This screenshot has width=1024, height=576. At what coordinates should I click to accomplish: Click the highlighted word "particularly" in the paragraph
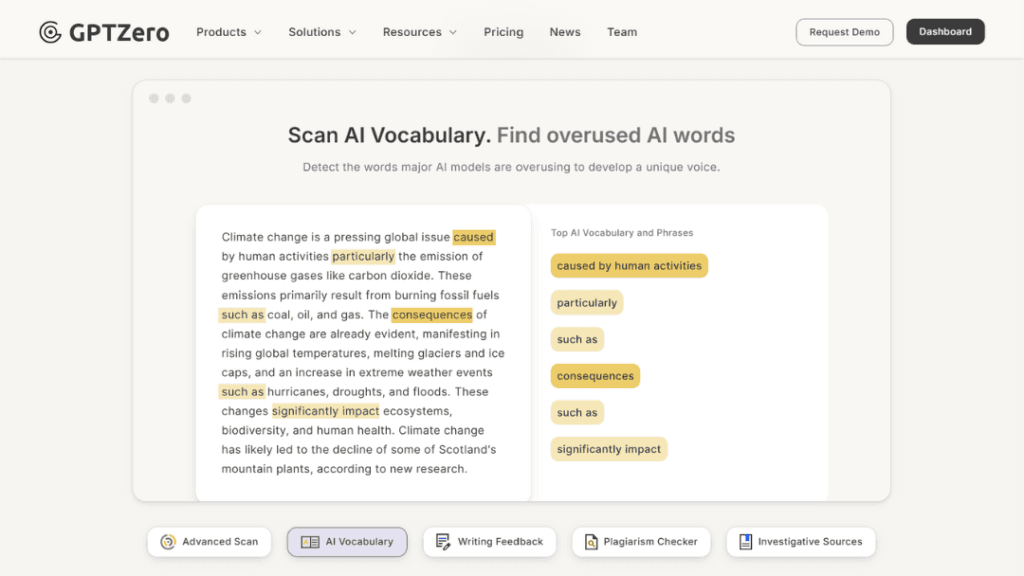pyautogui.click(x=363, y=257)
